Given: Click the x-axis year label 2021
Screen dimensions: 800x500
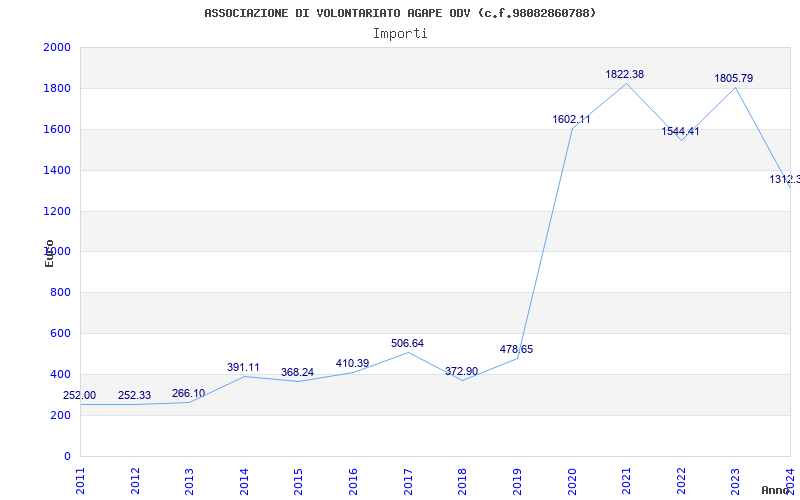Looking at the screenshot, I should (626, 482).
